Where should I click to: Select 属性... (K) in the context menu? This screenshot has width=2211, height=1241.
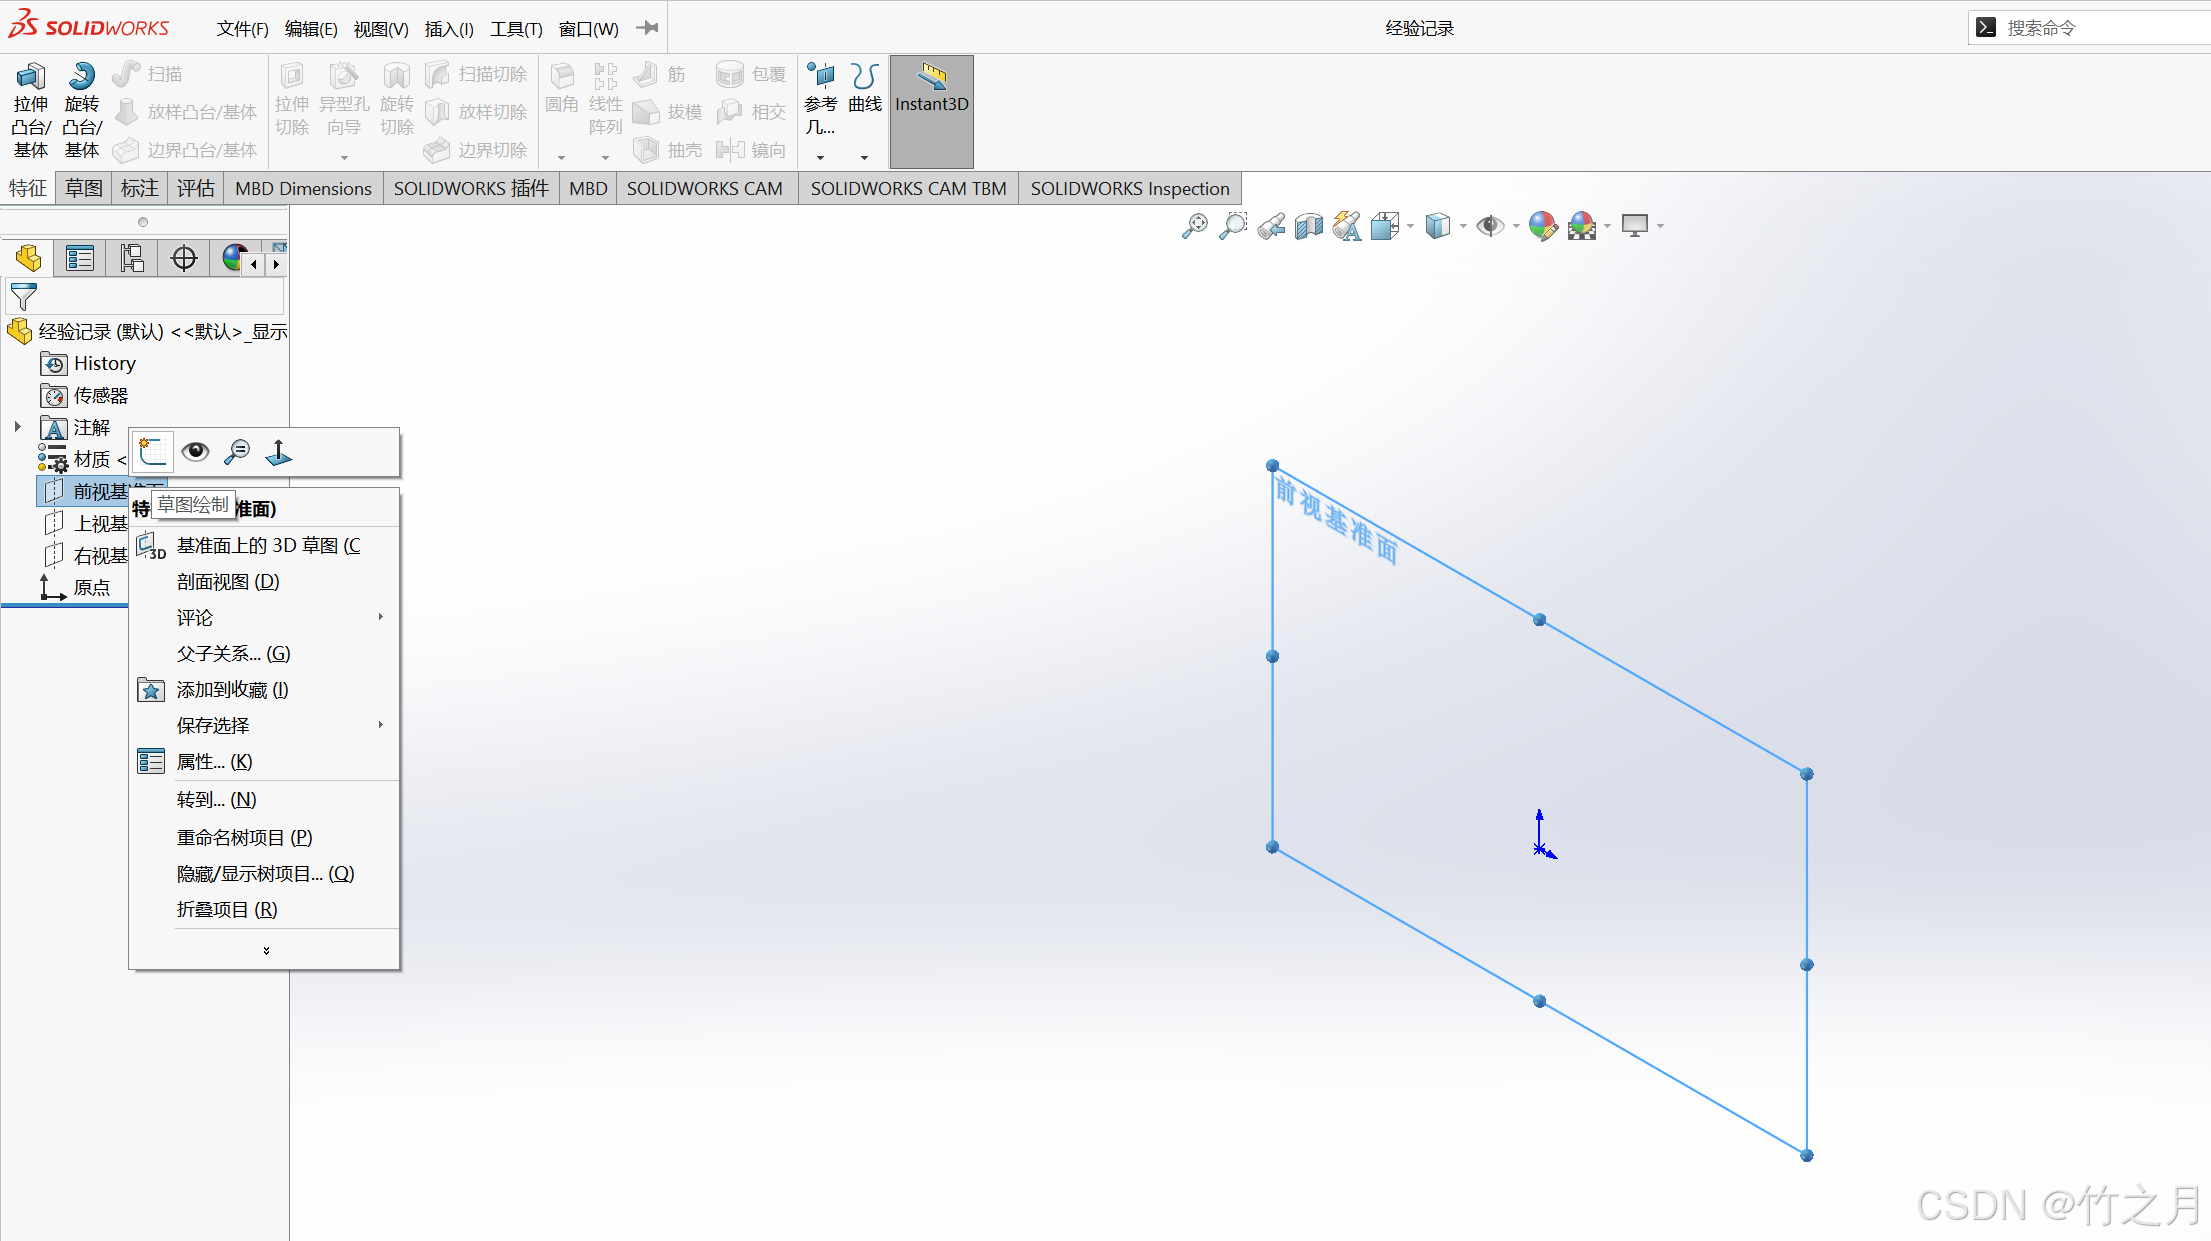215,762
